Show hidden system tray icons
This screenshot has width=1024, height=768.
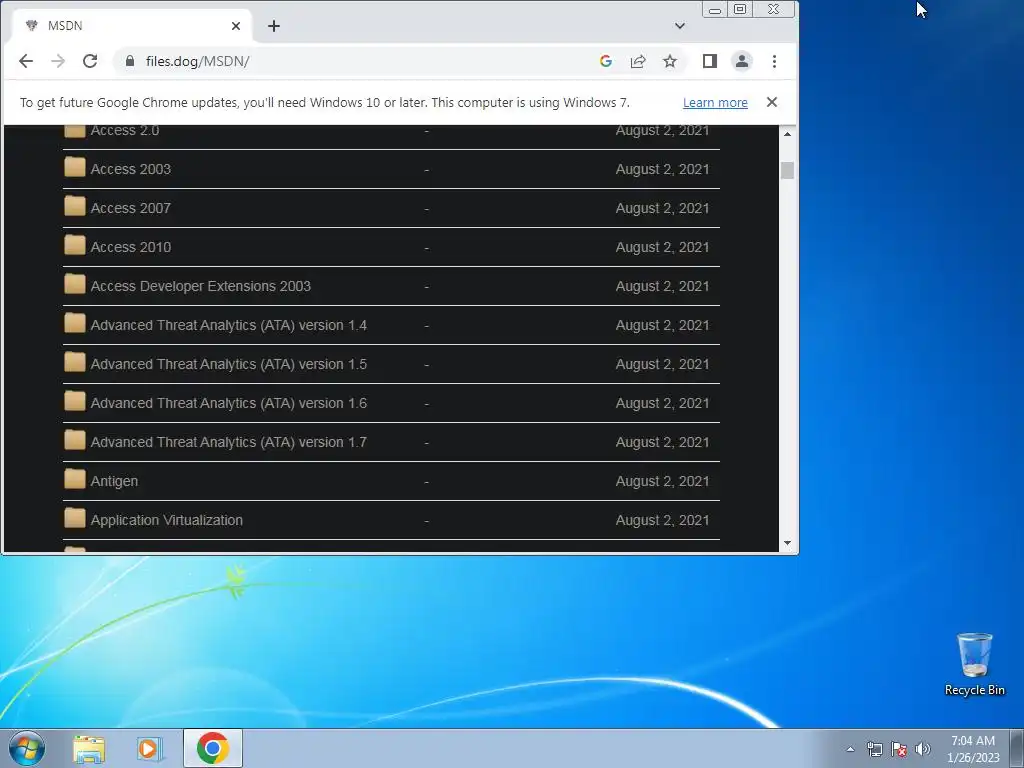pyautogui.click(x=850, y=749)
